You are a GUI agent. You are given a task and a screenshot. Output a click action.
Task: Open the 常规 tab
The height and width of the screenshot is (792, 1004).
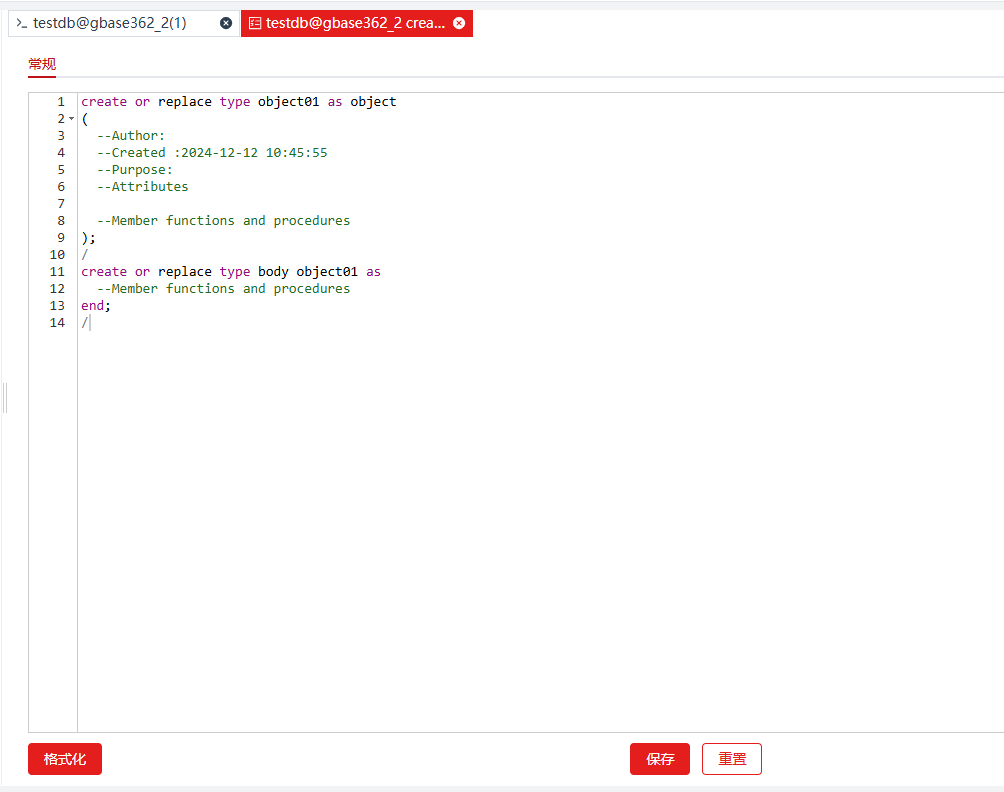42,65
